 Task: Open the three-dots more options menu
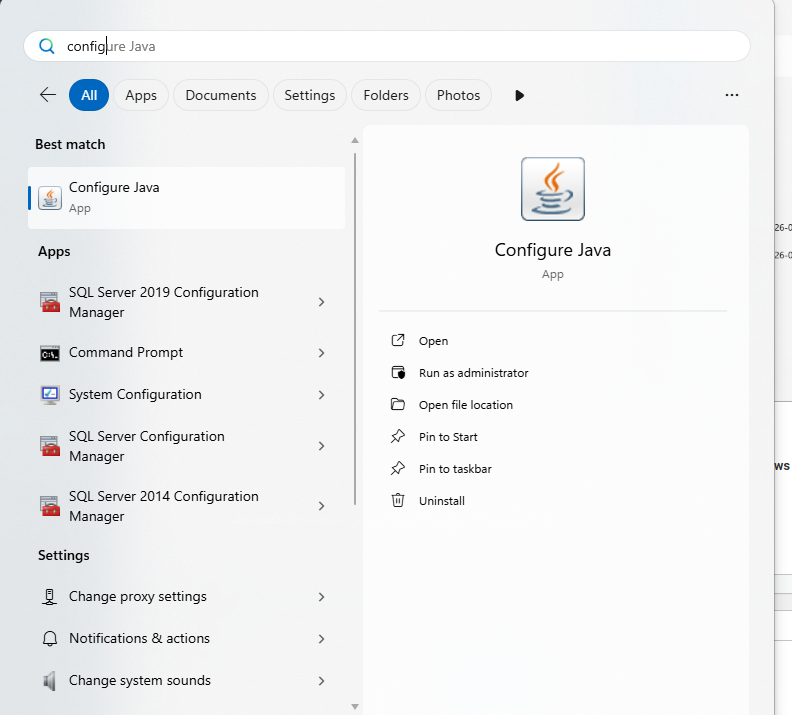[x=731, y=95]
